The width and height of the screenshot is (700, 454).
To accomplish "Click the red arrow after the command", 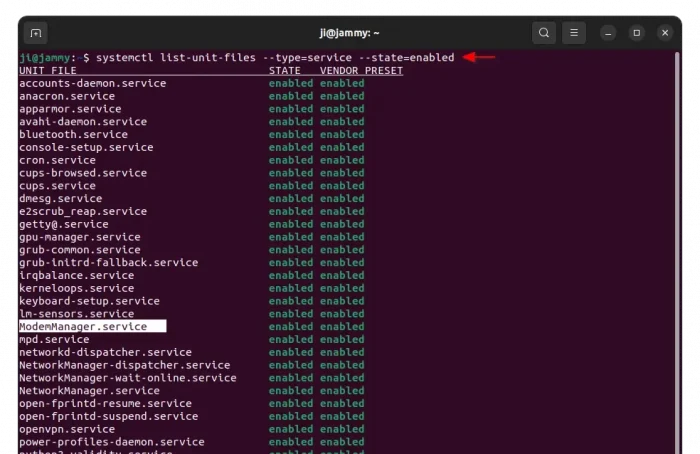I will tap(479, 58).
